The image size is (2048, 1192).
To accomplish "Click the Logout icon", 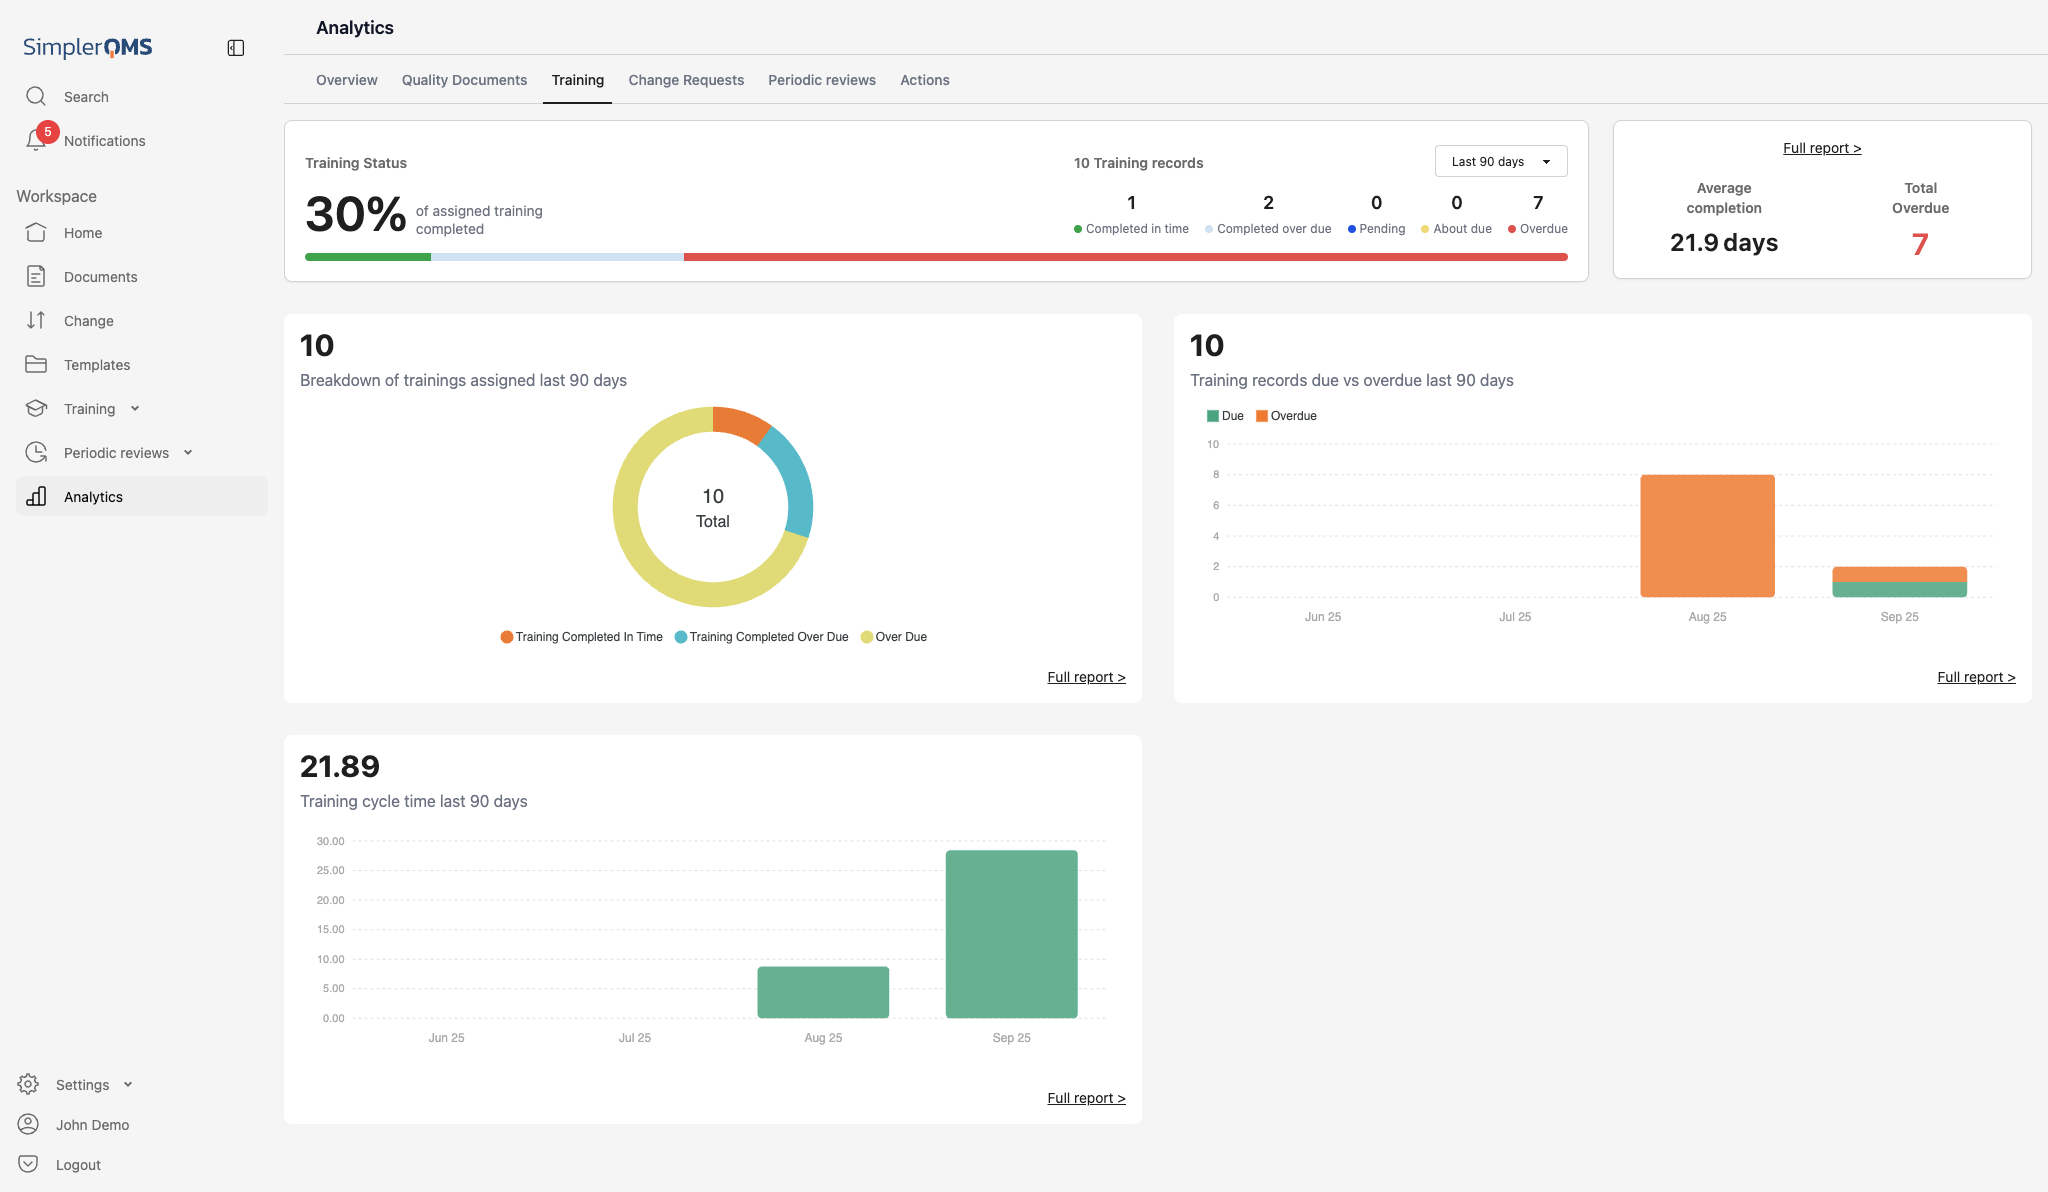I will [x=28, y=1164].
